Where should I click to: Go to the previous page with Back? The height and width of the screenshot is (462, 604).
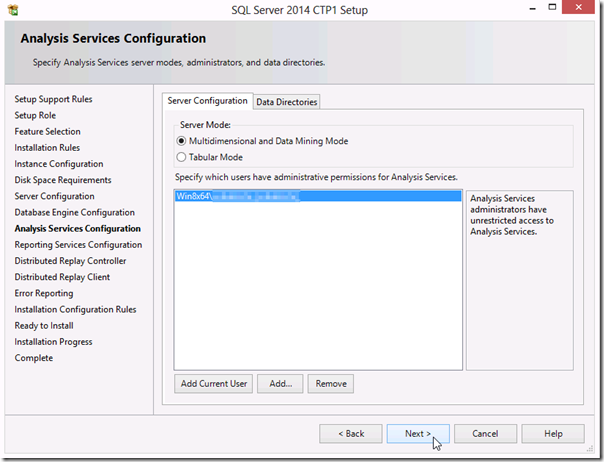(x=351, y=434)
